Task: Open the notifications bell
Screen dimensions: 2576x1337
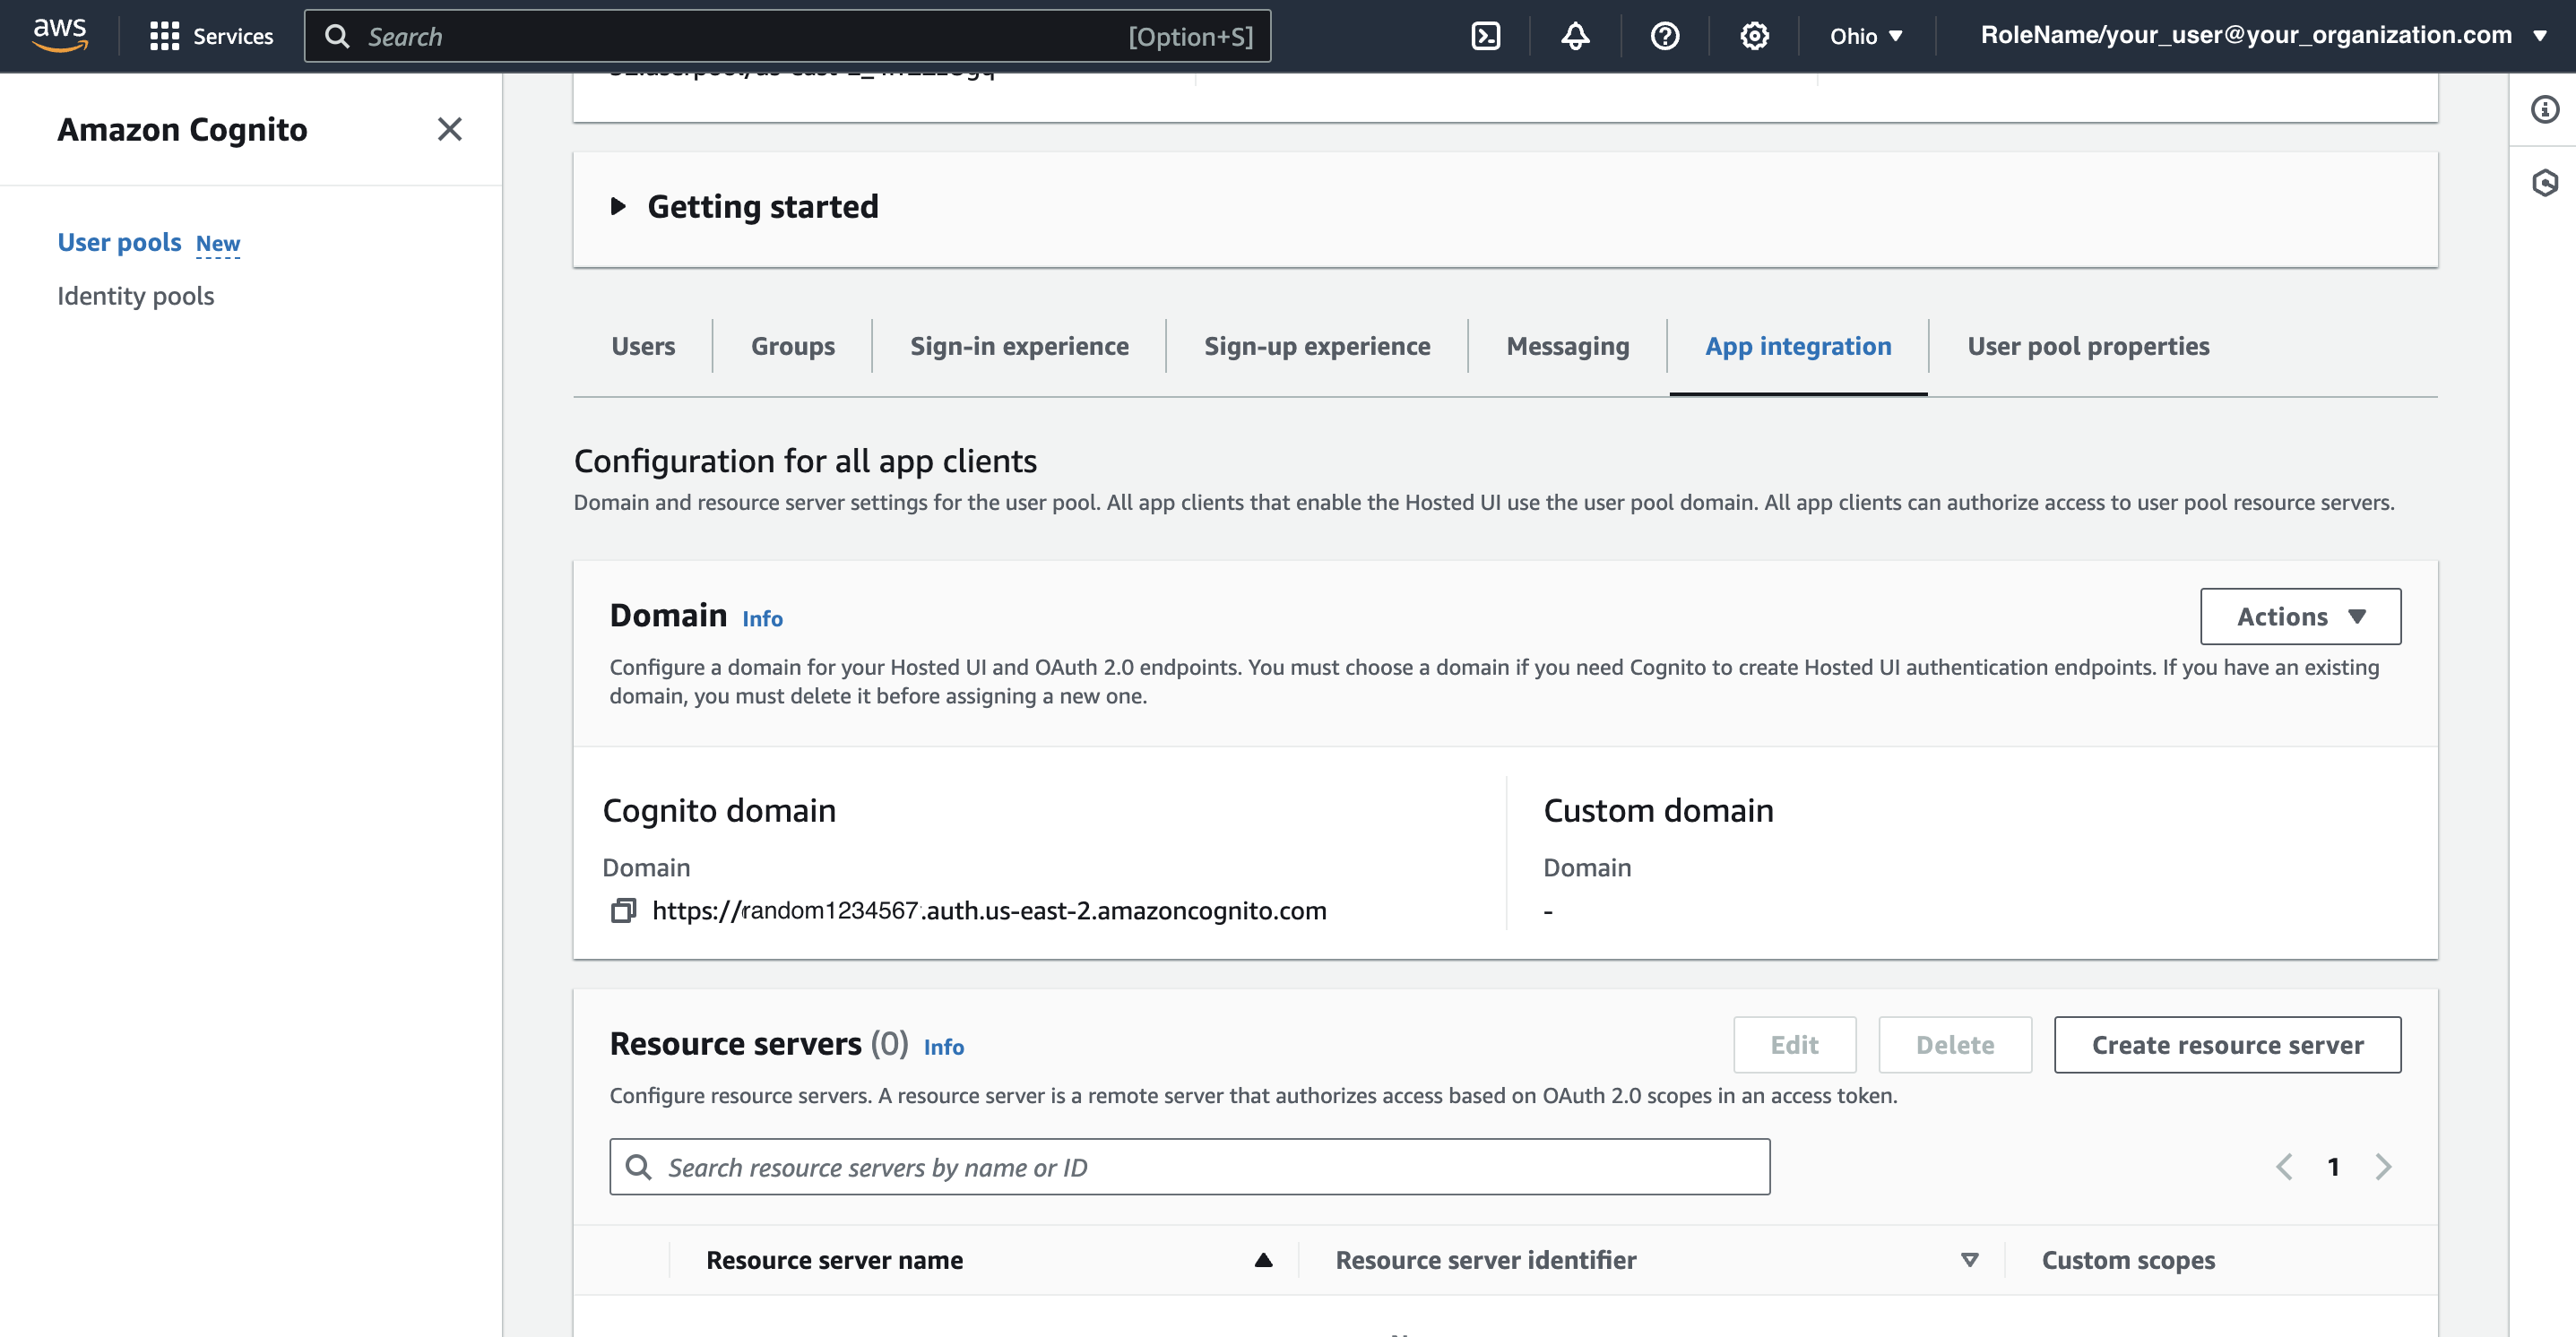Action: 1575,36
